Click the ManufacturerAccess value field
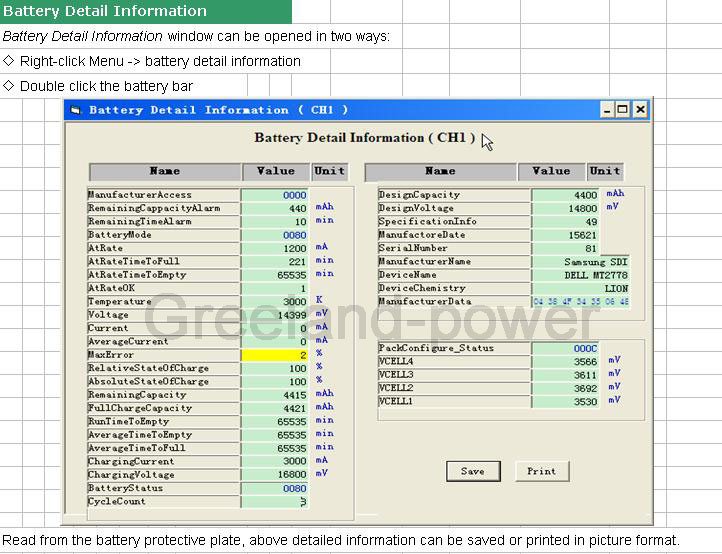 pos(274,195)
